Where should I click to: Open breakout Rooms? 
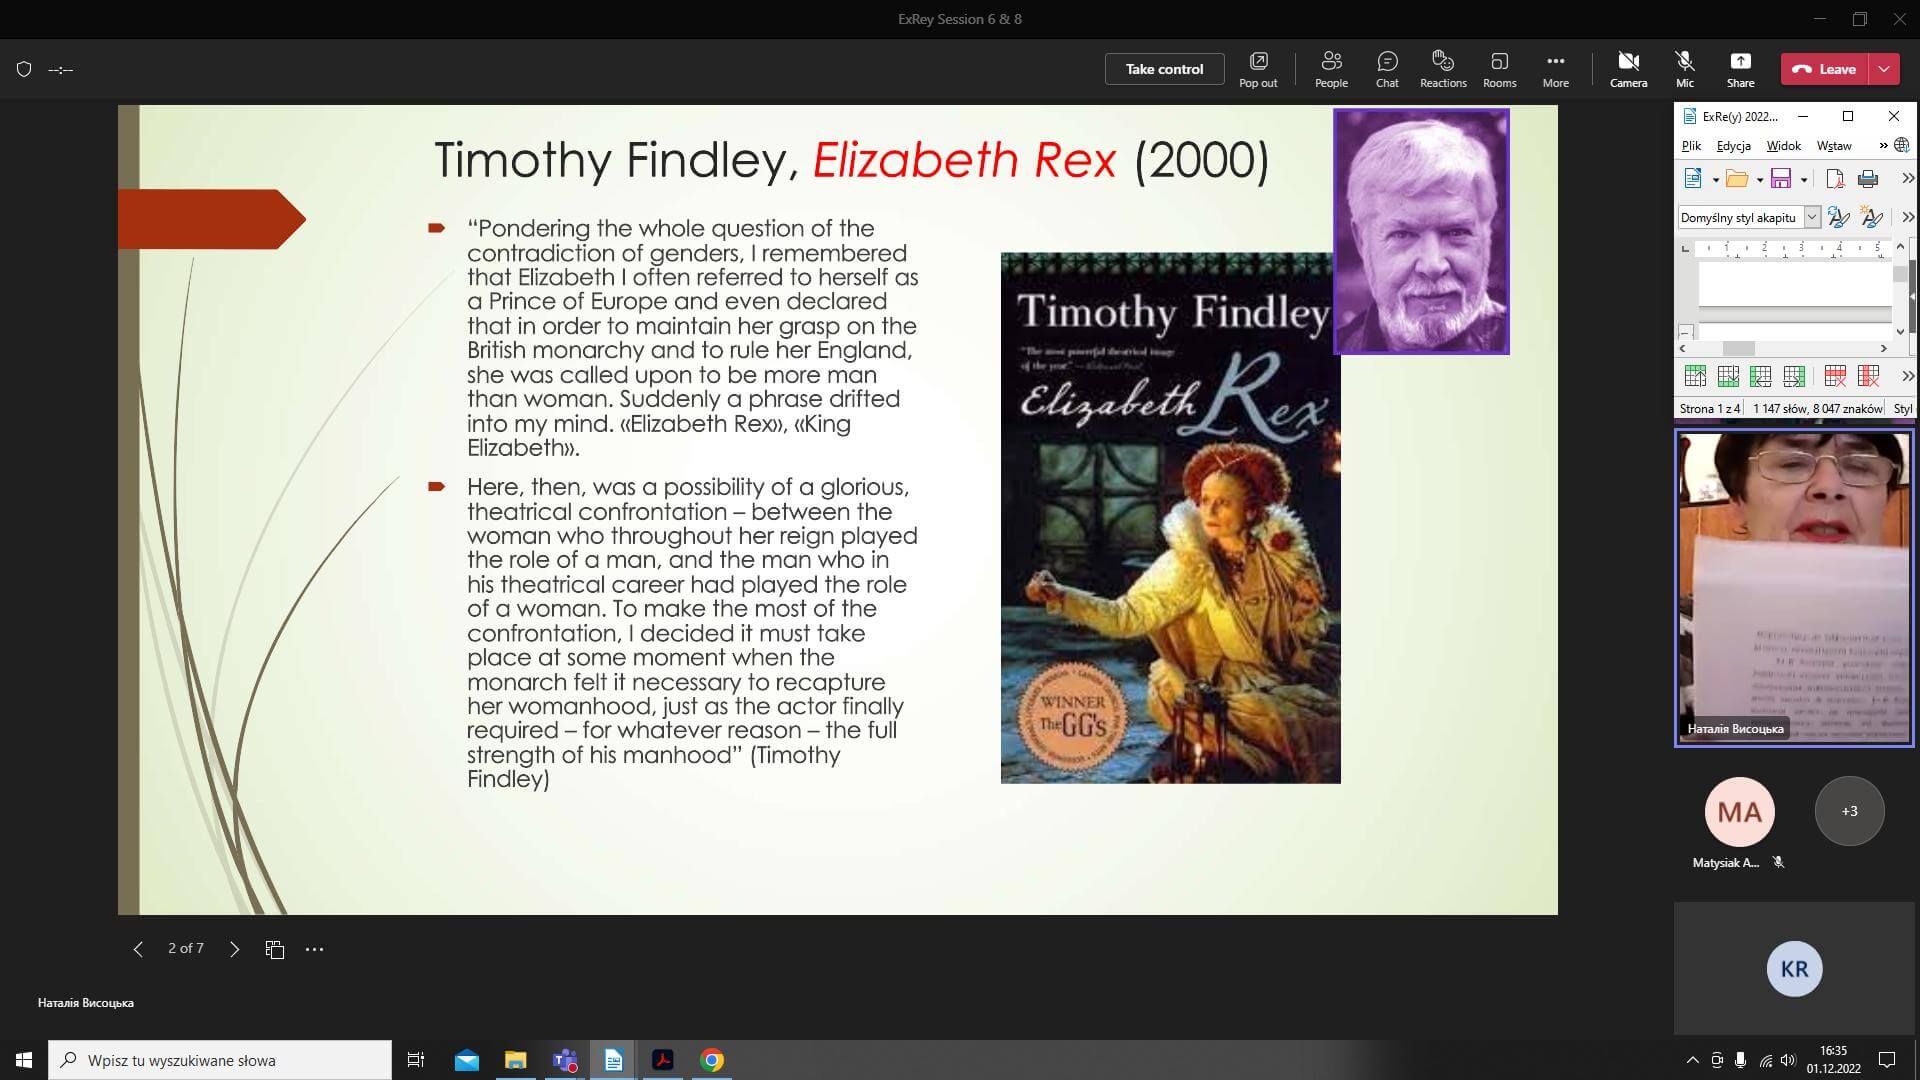1499,69
